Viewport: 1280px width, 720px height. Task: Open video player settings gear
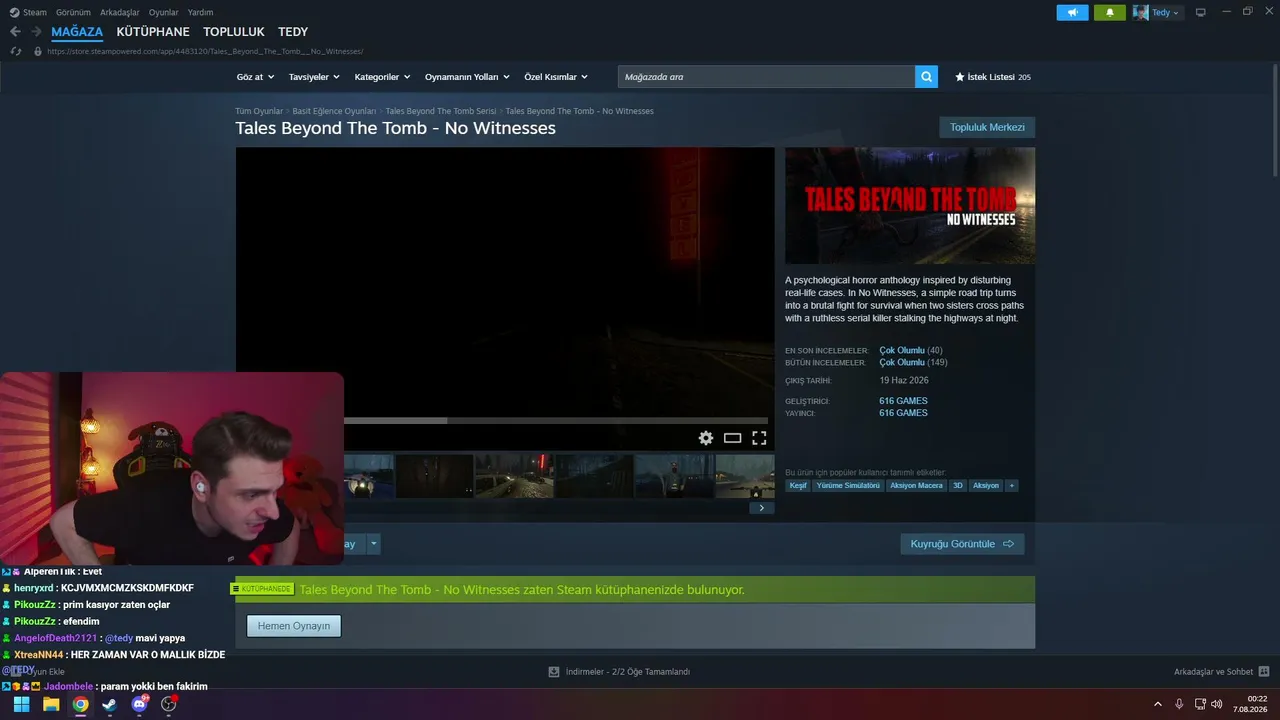tap(706, 438)
